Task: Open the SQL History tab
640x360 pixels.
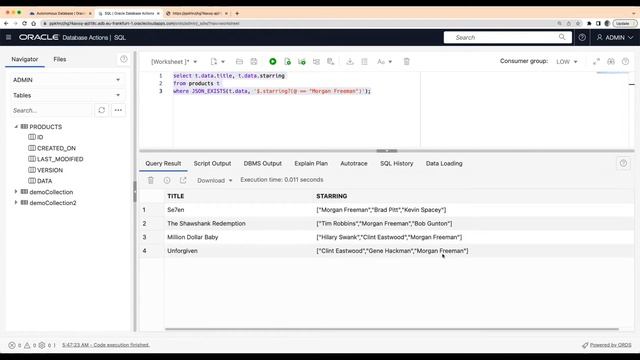Action: 397,163
